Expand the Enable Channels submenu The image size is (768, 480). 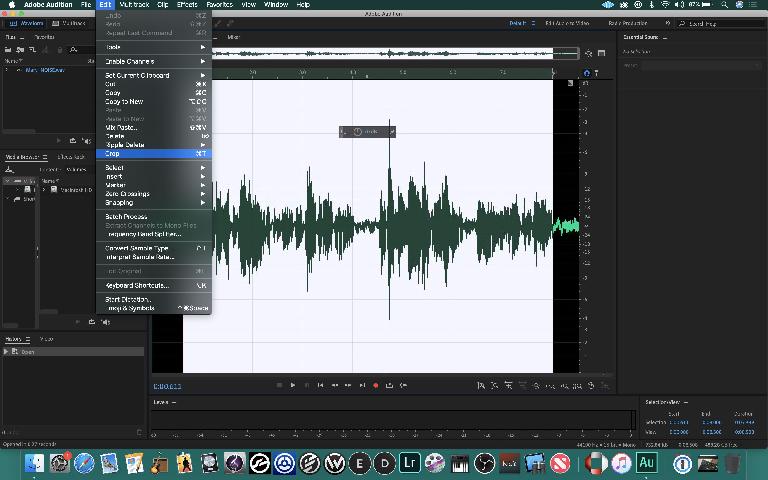pos(154,61)
